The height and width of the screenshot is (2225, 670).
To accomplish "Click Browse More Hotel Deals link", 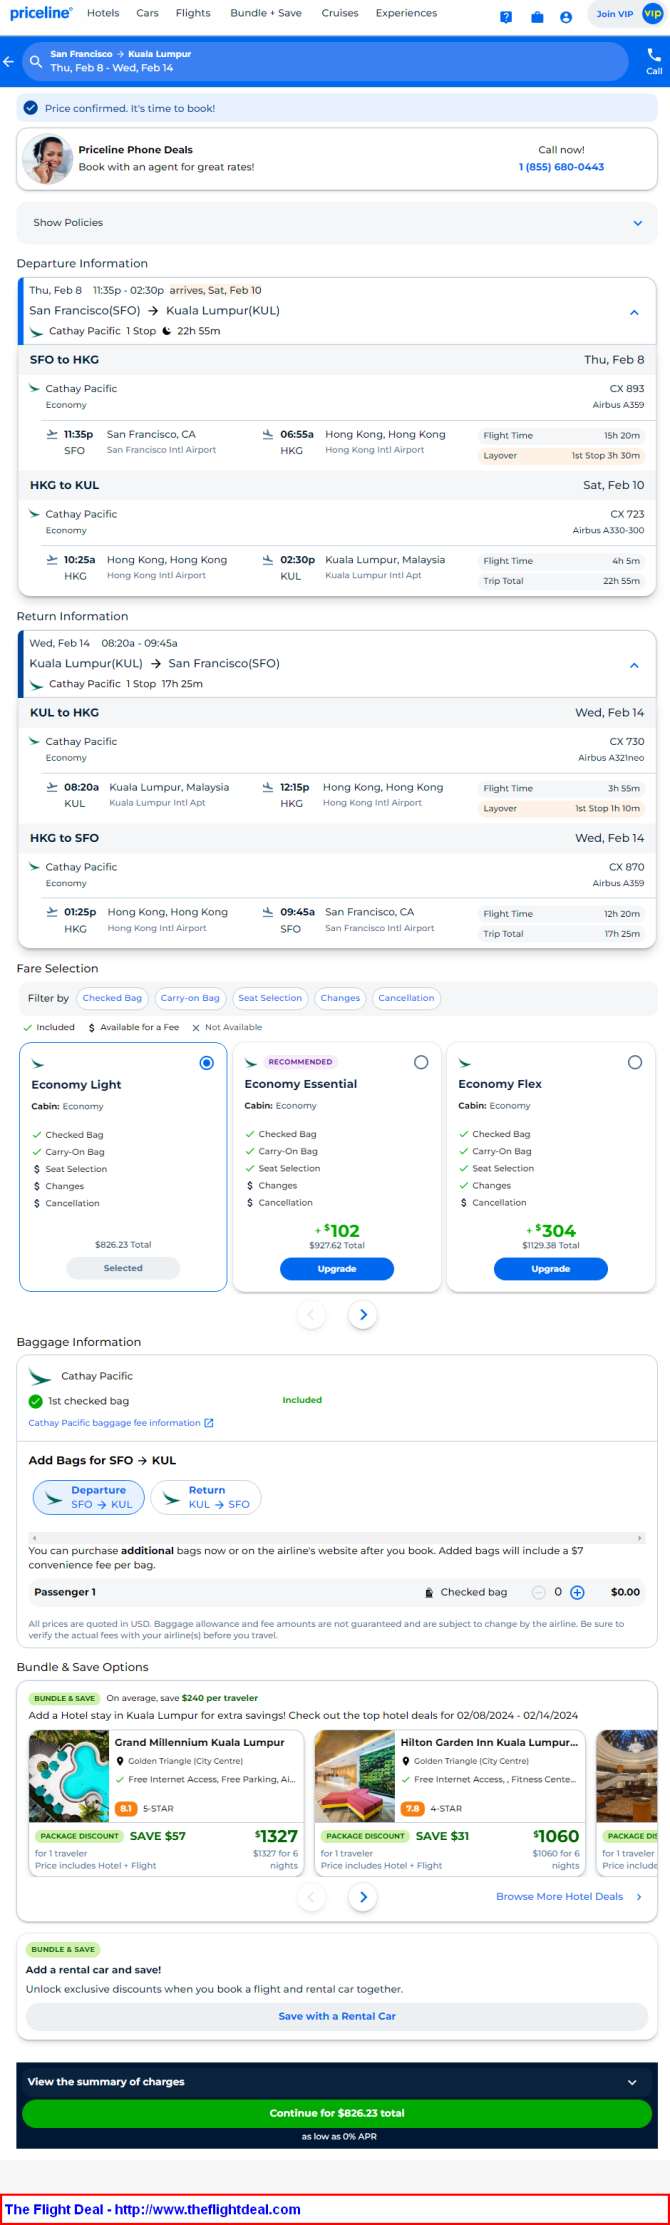I will pos(560,1896).
